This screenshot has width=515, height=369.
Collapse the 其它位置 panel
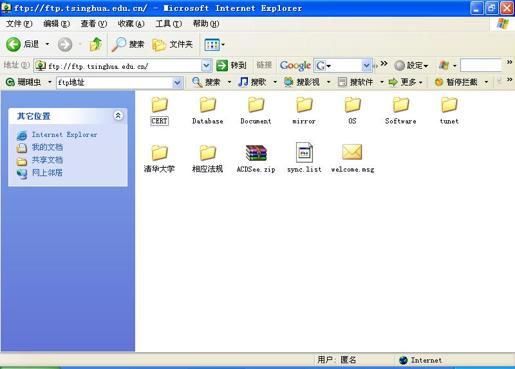(118, 116)
